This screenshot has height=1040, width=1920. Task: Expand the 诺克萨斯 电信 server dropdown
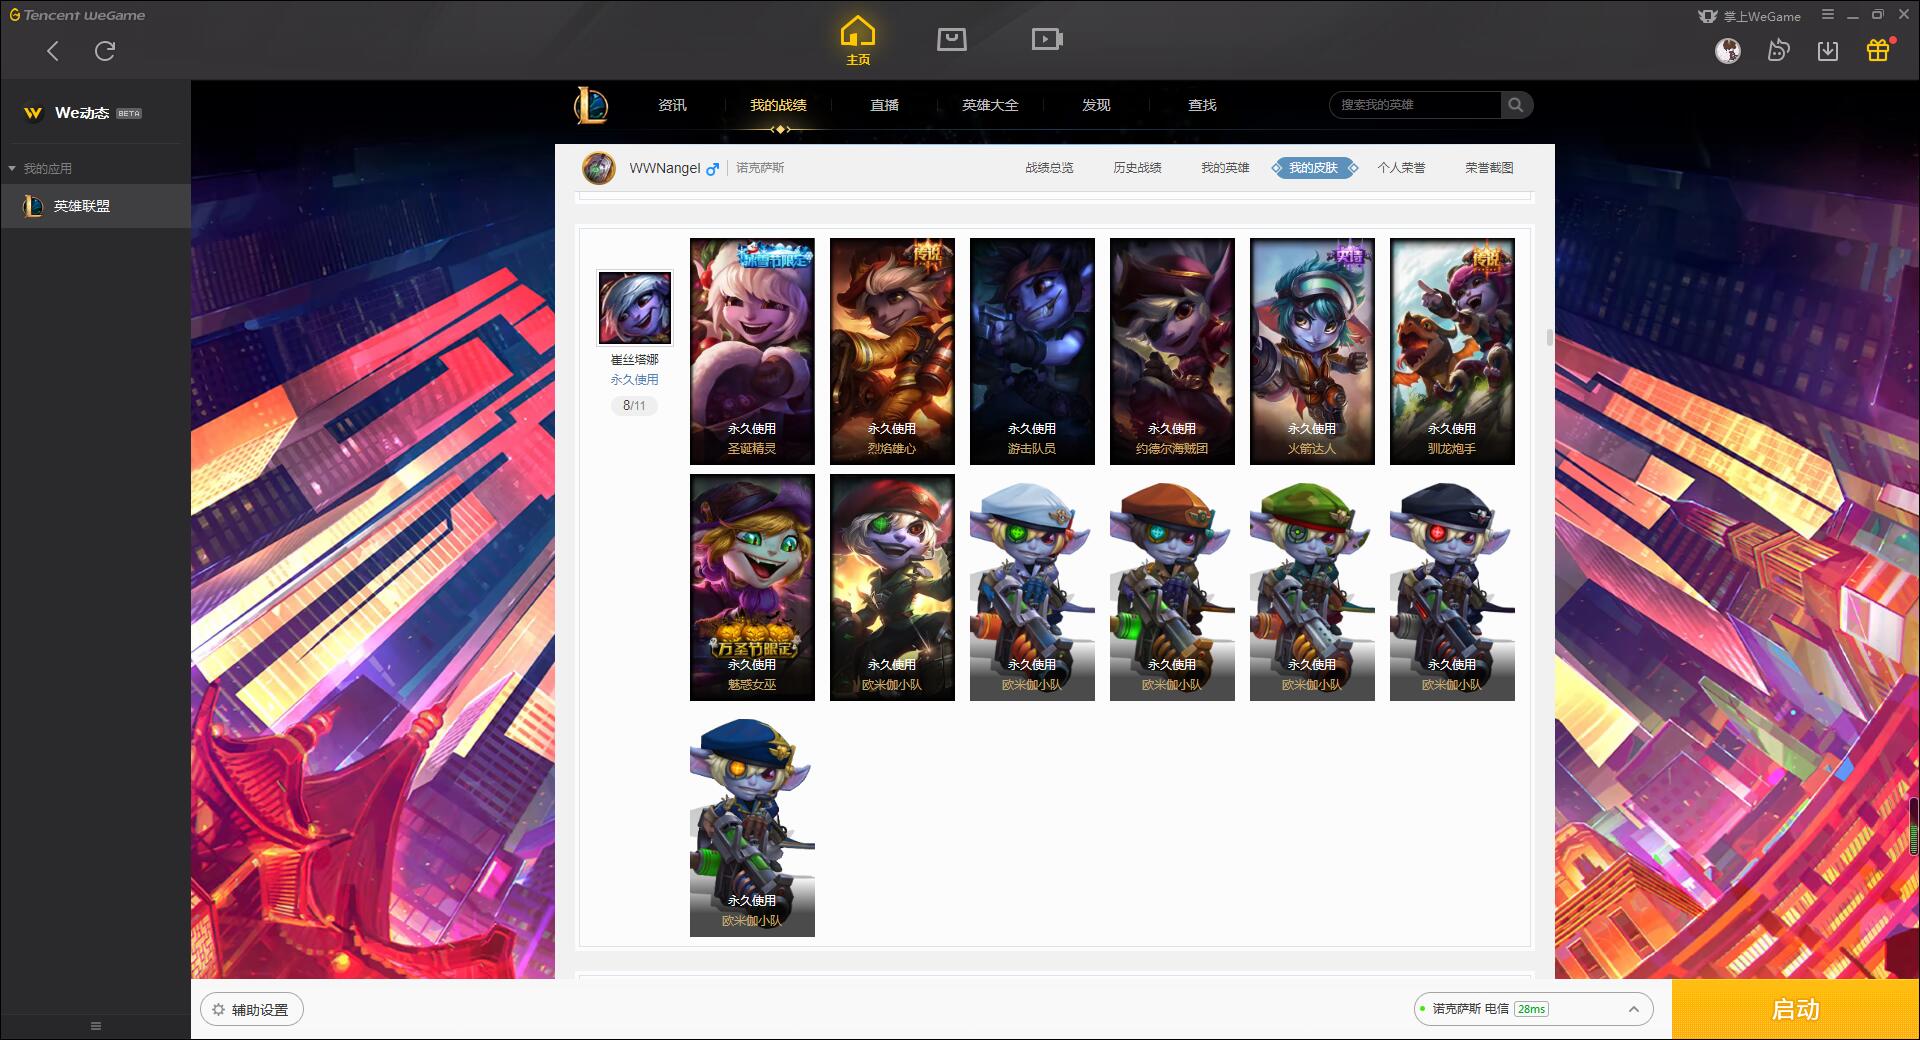[1533, 1009]
